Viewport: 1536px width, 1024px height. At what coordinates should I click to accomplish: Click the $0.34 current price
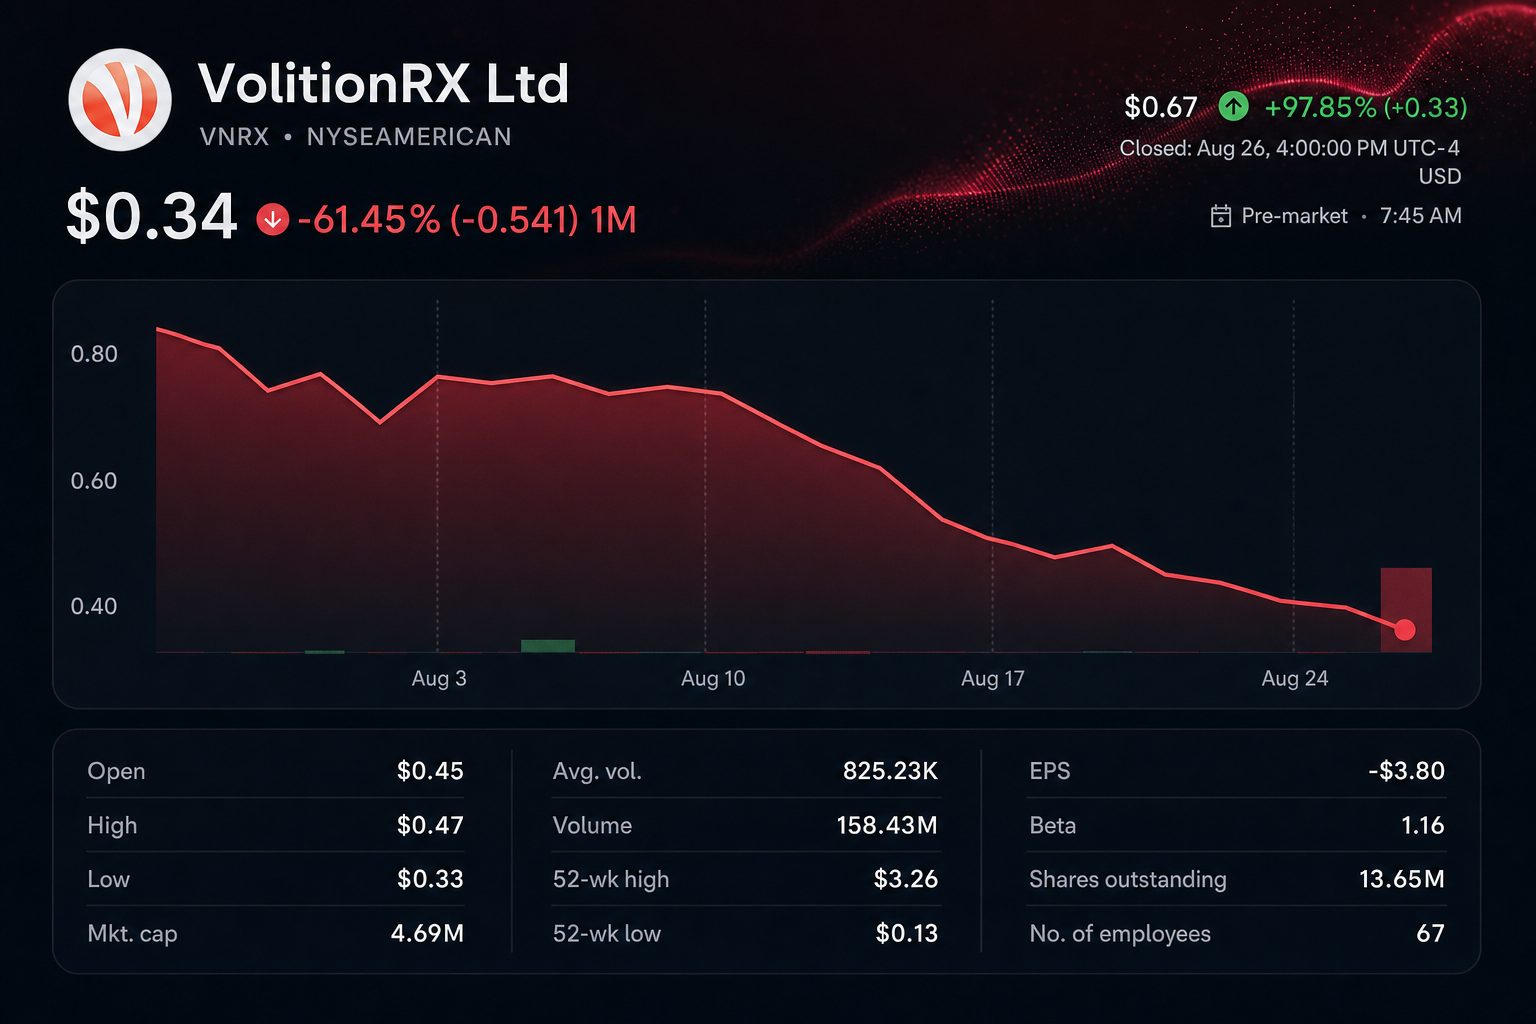click(x=152, y=216)
